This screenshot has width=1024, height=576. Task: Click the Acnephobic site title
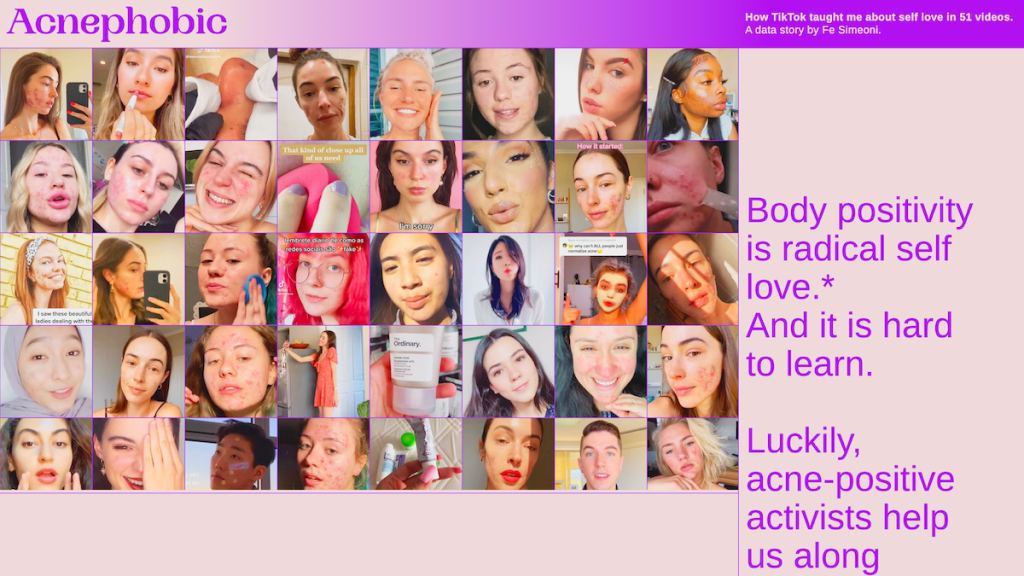(117, 22)
